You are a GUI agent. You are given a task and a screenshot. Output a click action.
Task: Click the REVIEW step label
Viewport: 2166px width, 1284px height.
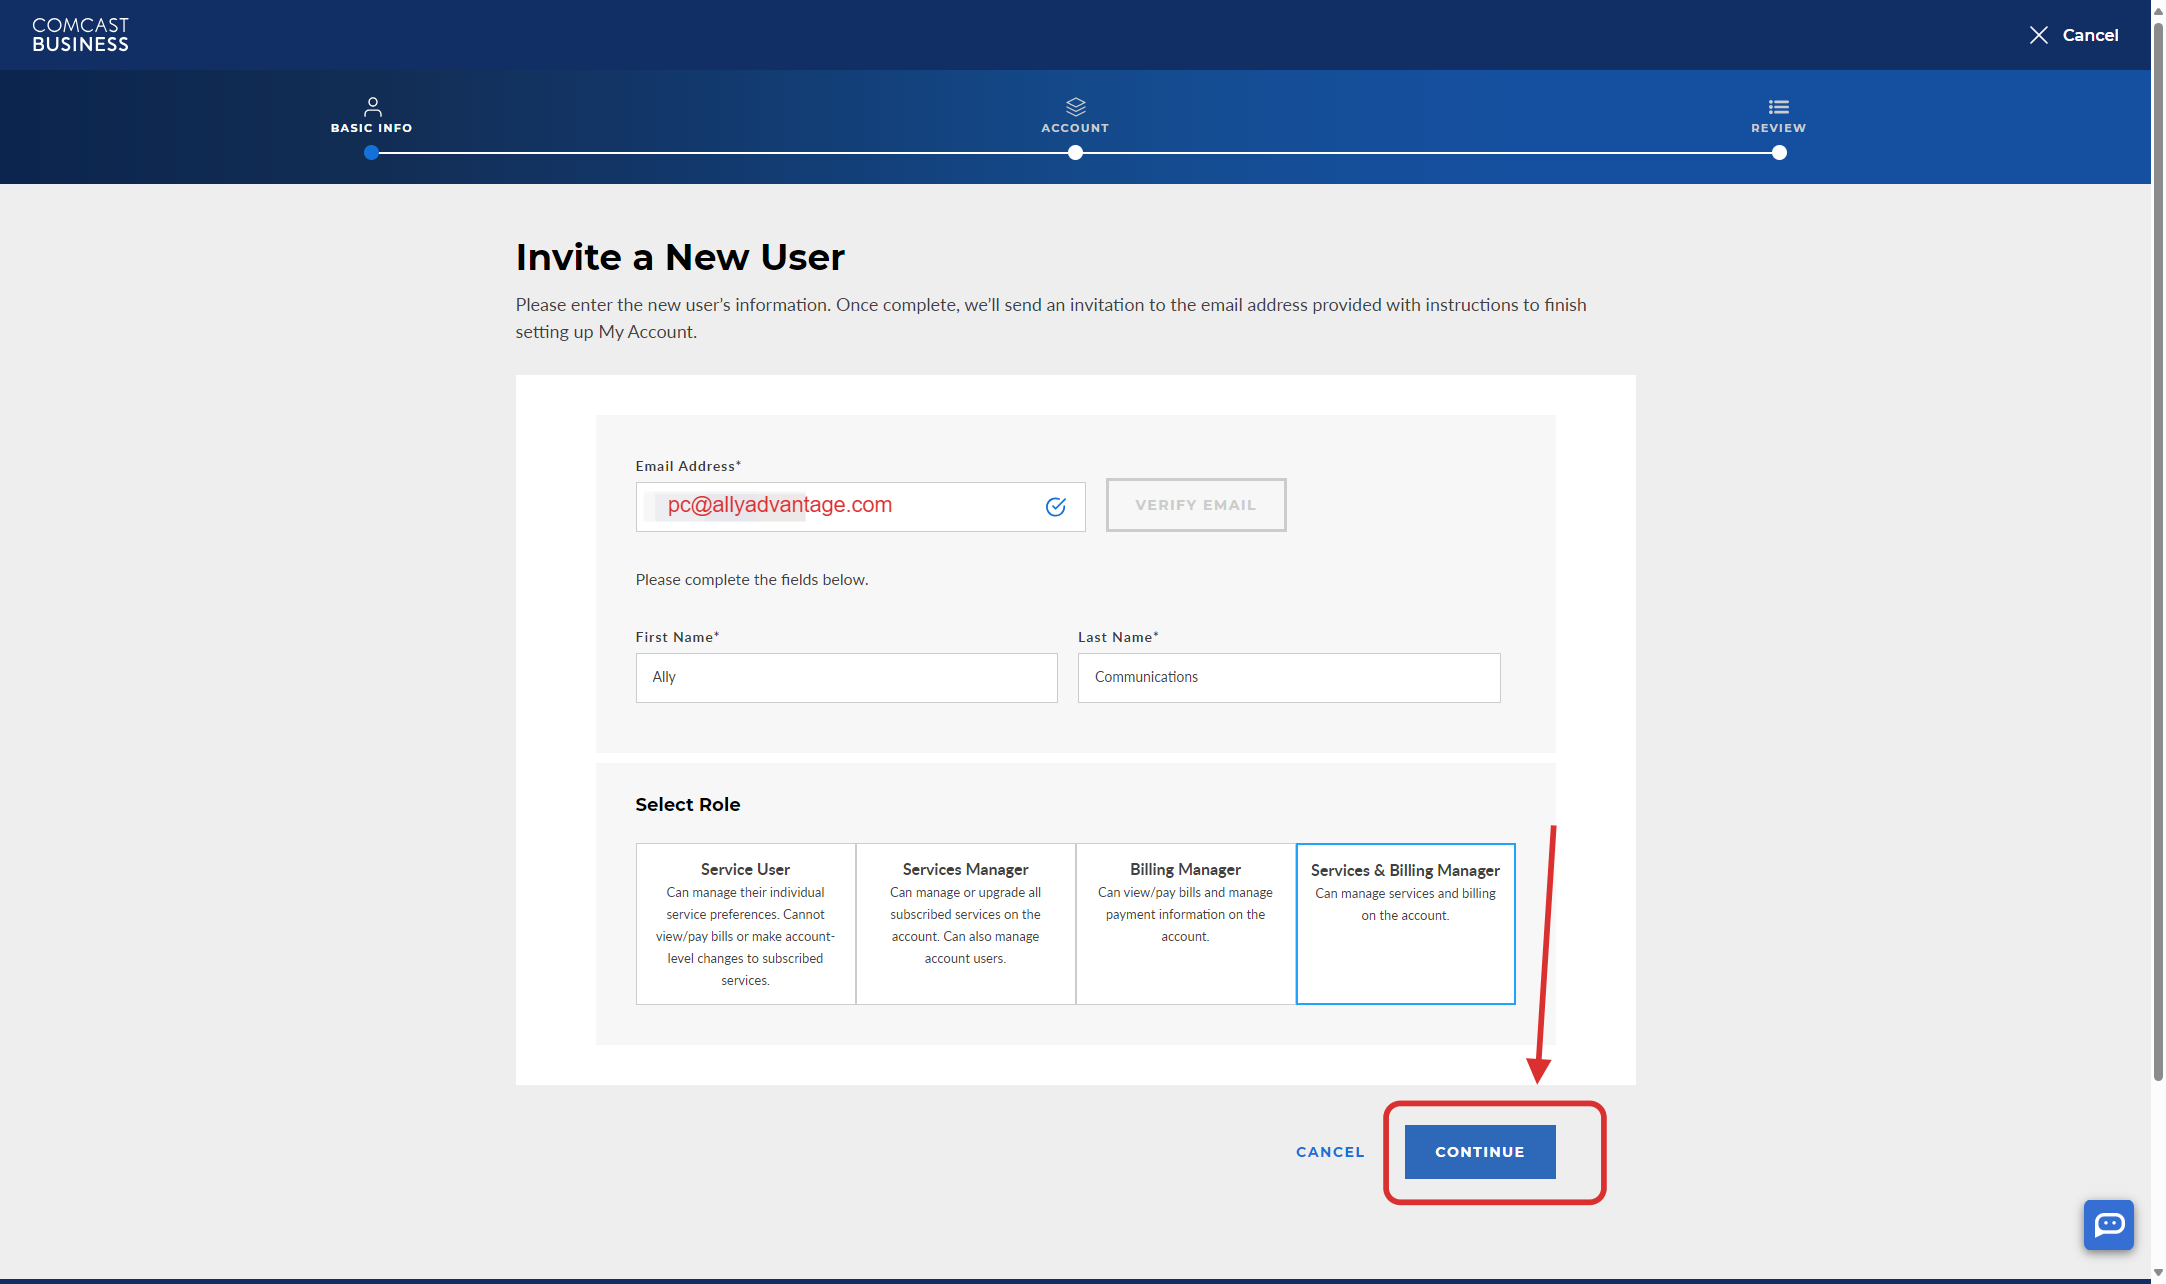1778,128
